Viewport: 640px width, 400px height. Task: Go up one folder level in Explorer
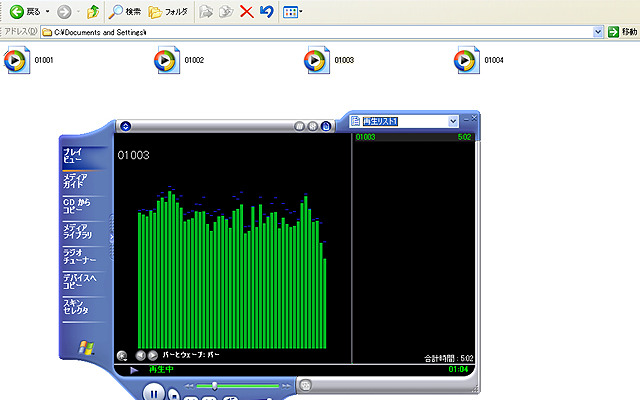[x=93, y=11]
